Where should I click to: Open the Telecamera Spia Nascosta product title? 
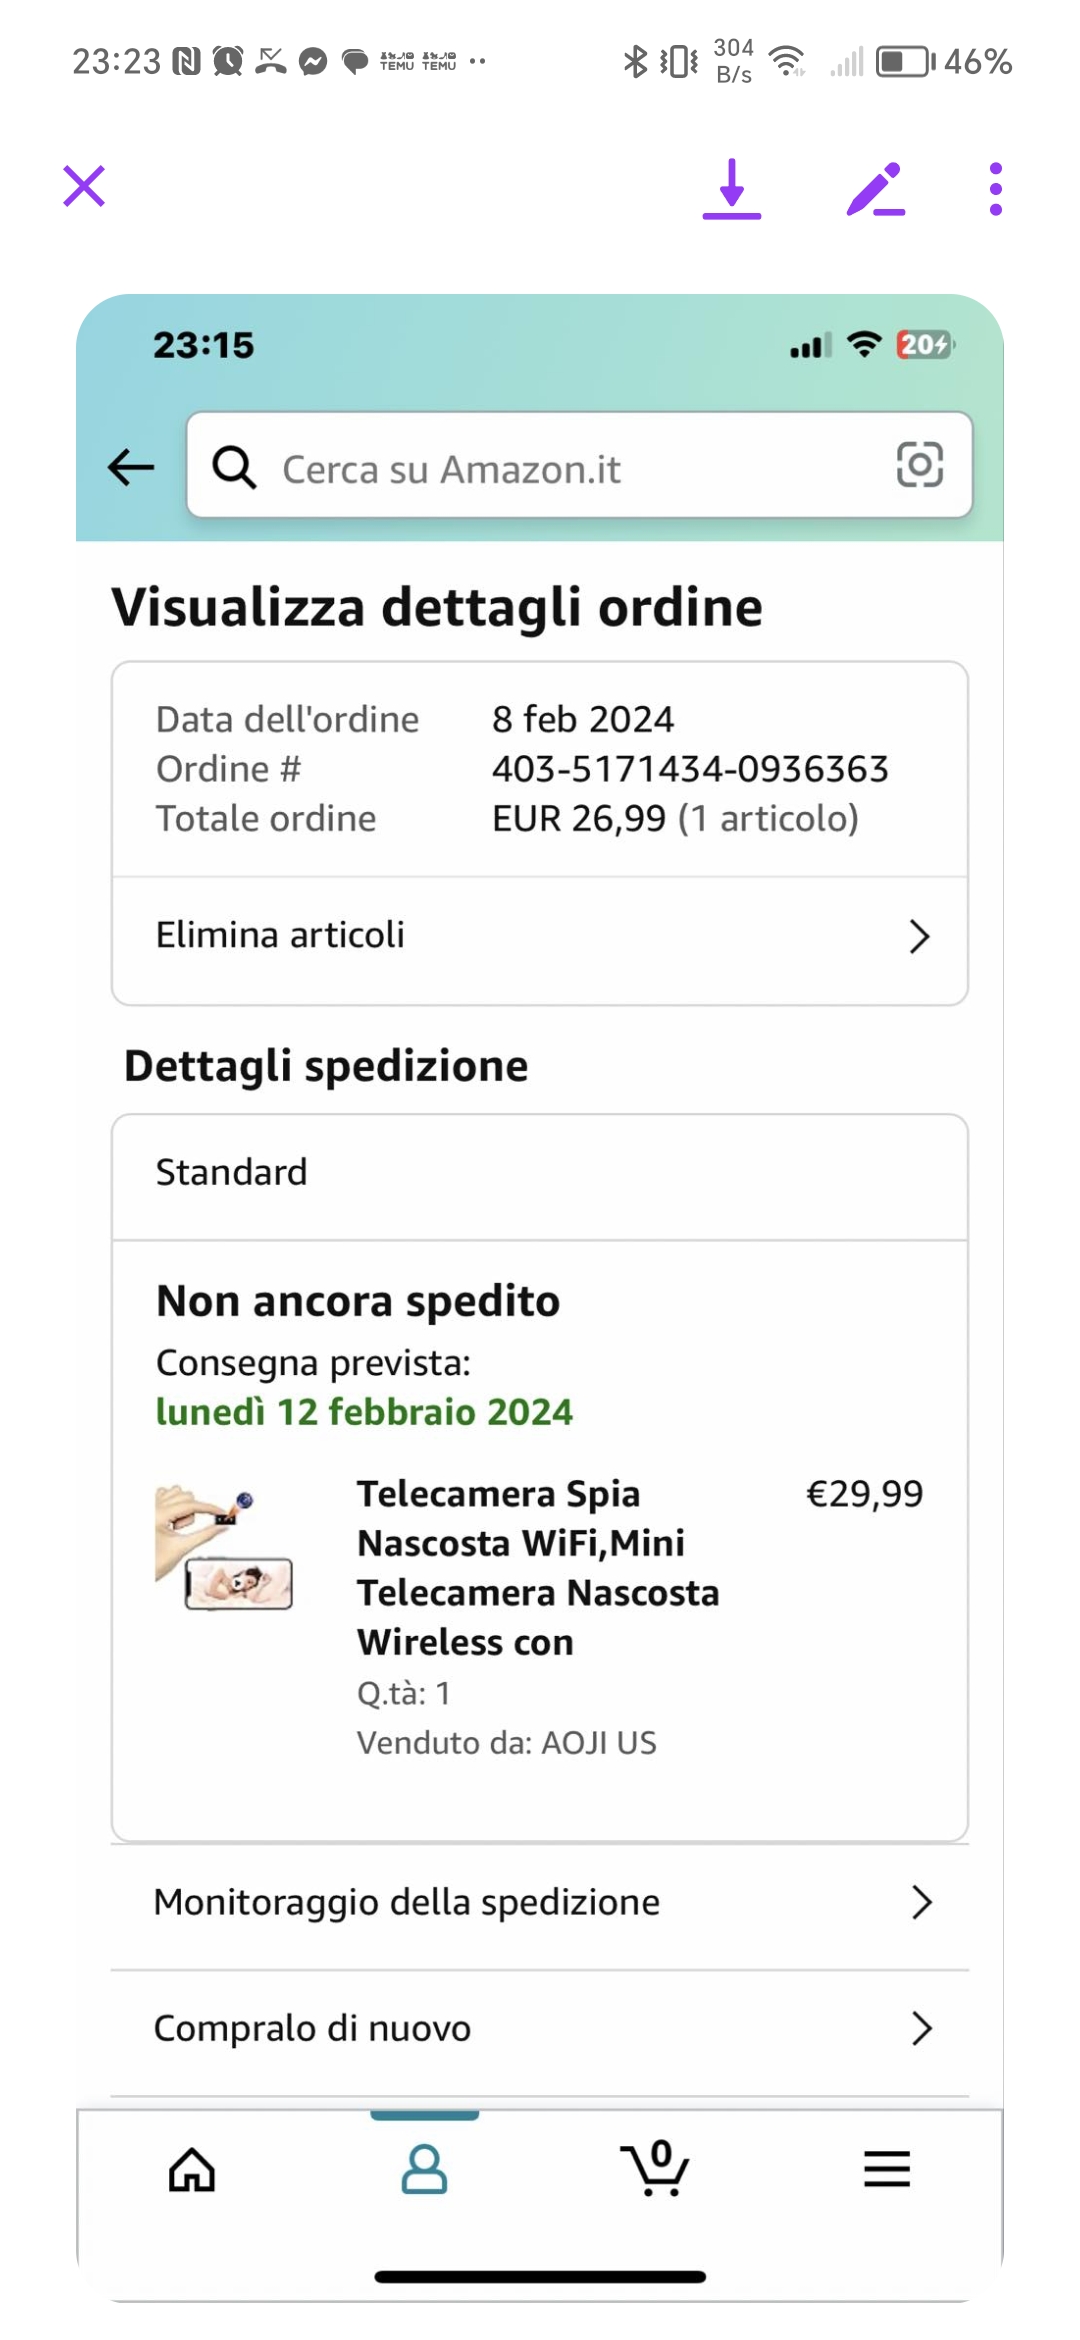tap(538, 1567)
